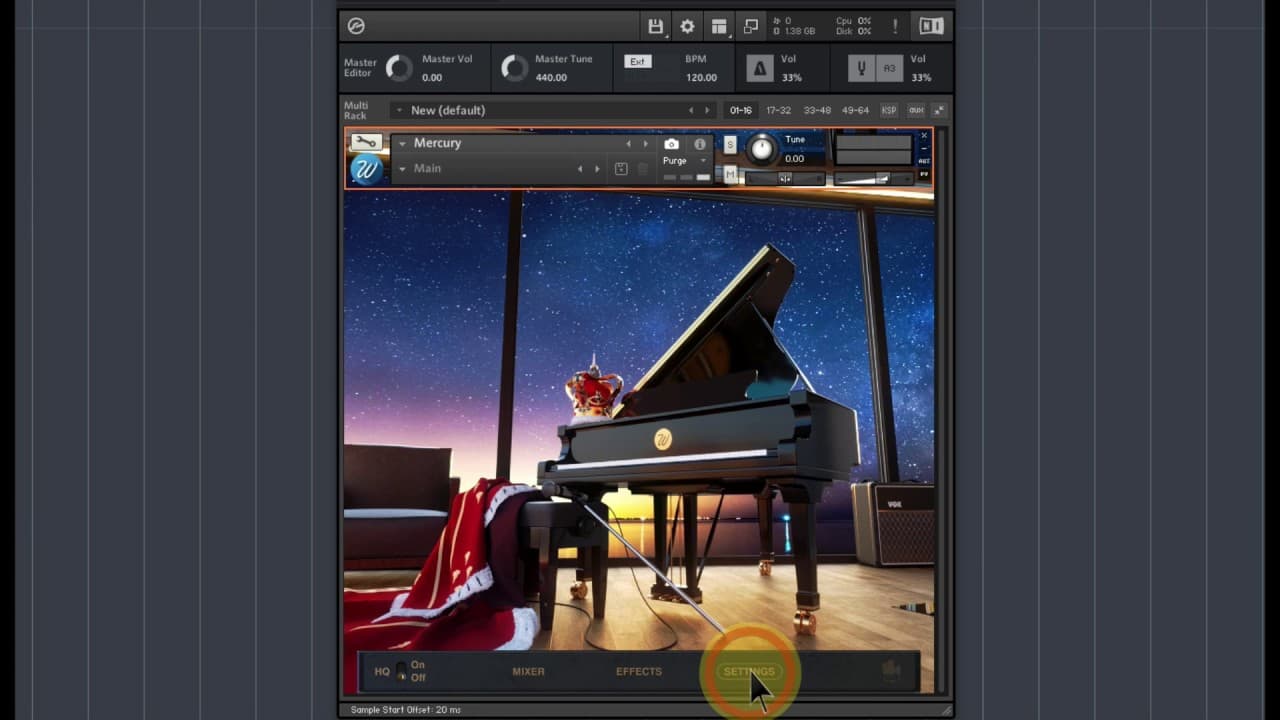The image size is (1280, 720).
Task: Save the snapshot icon
Action: tap(621, 169)
